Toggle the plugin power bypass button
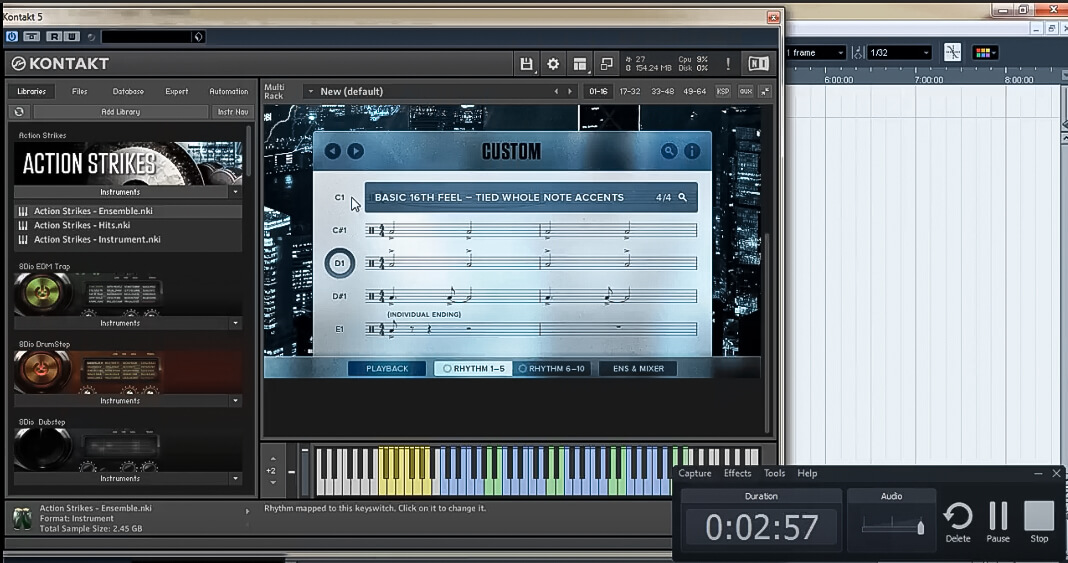Viewport: 1068px width, 563px height. coord(12,36)
